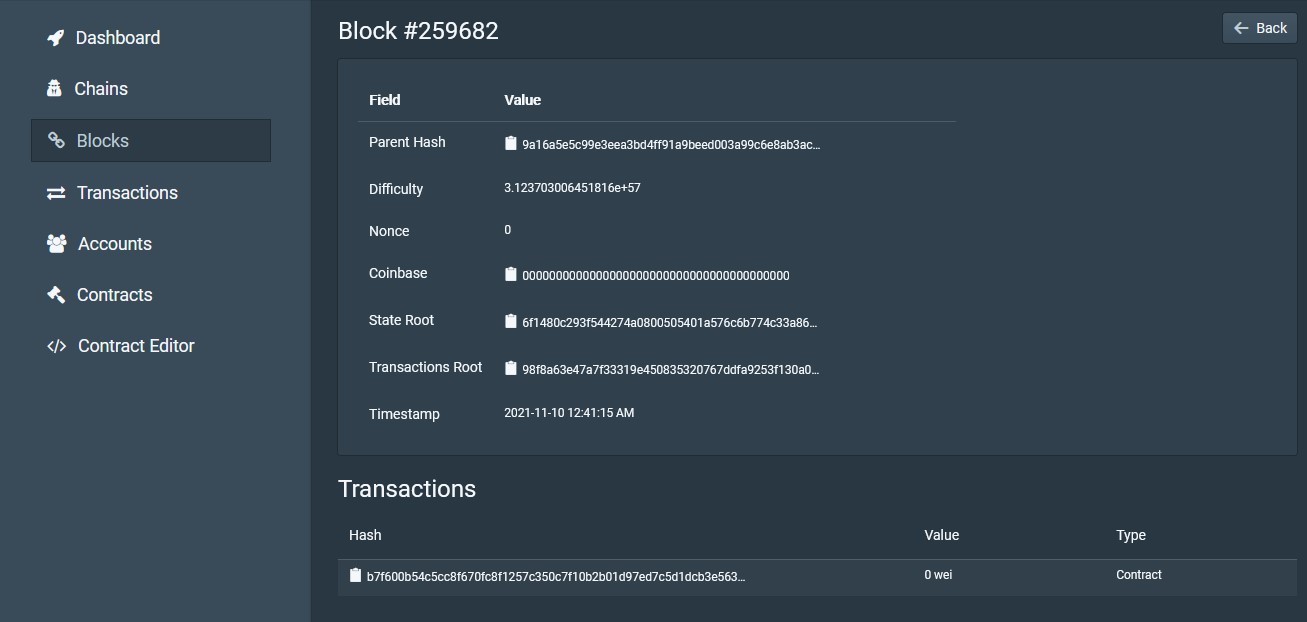This screenshot has width=1307, height=622.
Task: Open the Contract Editor page
Action: pyautogui.click(x=136, y=346)
